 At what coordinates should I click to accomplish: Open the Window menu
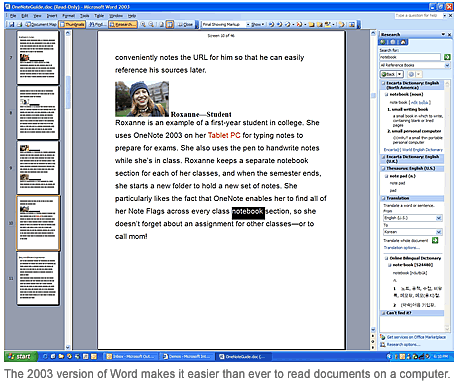pos(116,16)
